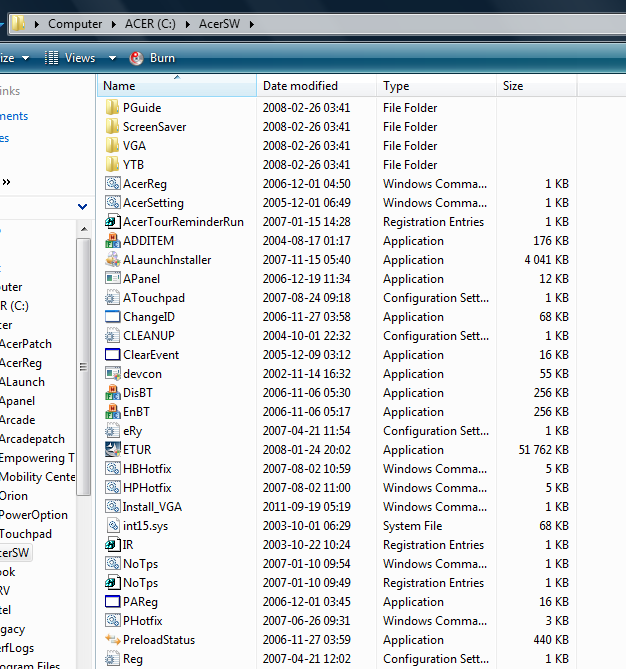This screenshot has width=626, height=669.
Task: Select PowerOption in the folder tree
Action: click(34, 515)
